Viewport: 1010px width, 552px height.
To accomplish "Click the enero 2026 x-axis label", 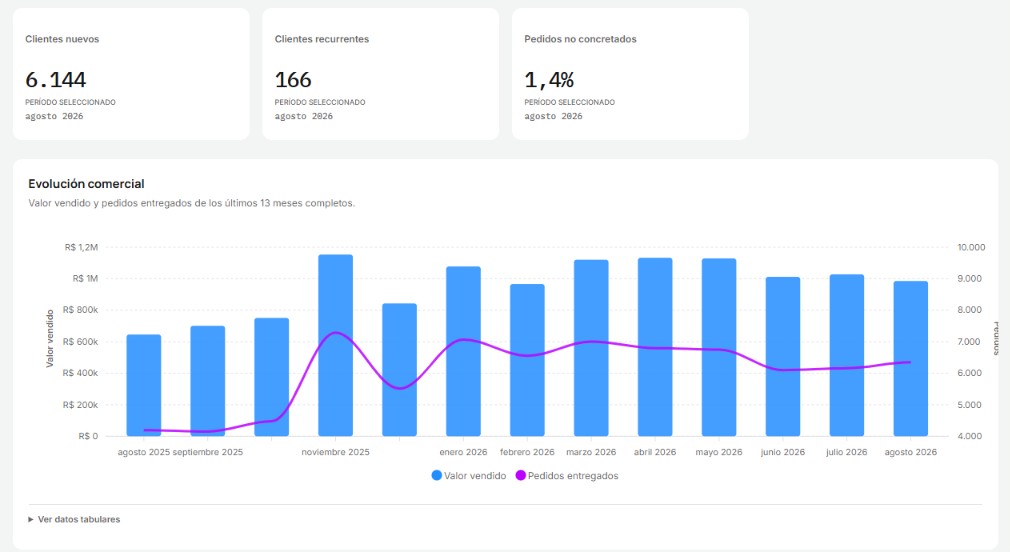I will pyautogui.click(x=463, y=452).
